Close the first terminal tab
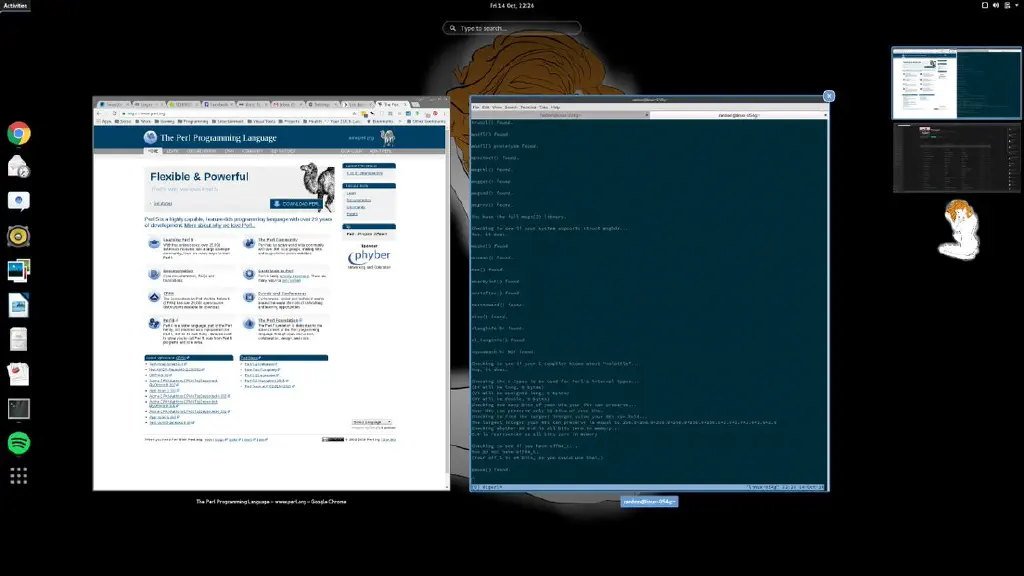The width and height of the screenshot is (1024, 576). pos(647,115)
